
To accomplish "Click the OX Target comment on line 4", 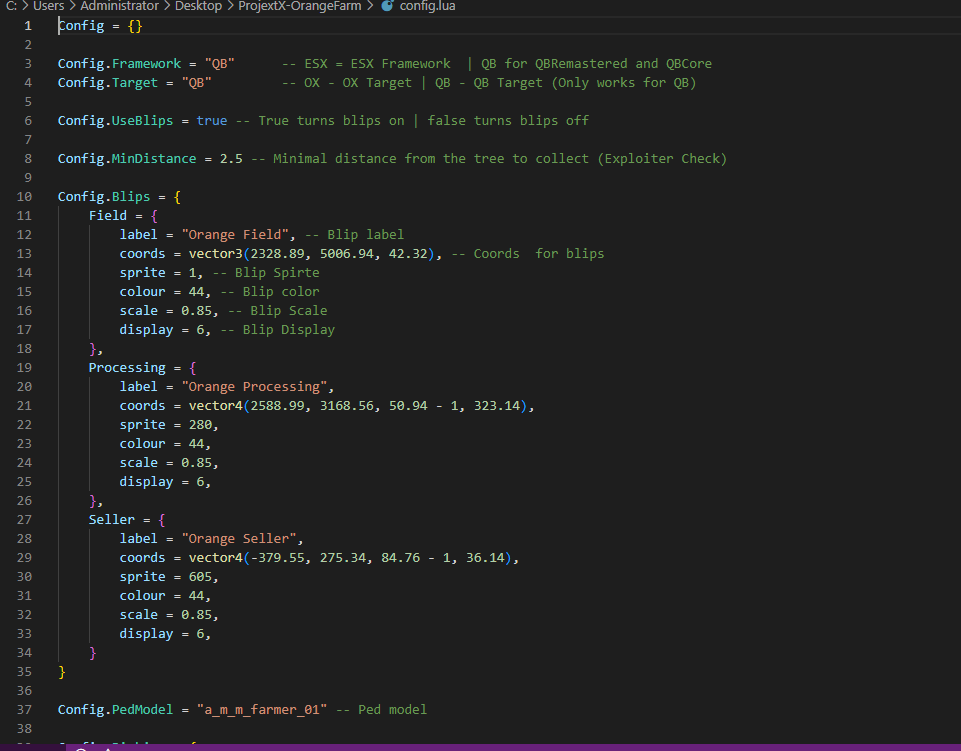I will pyautogui.click(x=489, y=83).
